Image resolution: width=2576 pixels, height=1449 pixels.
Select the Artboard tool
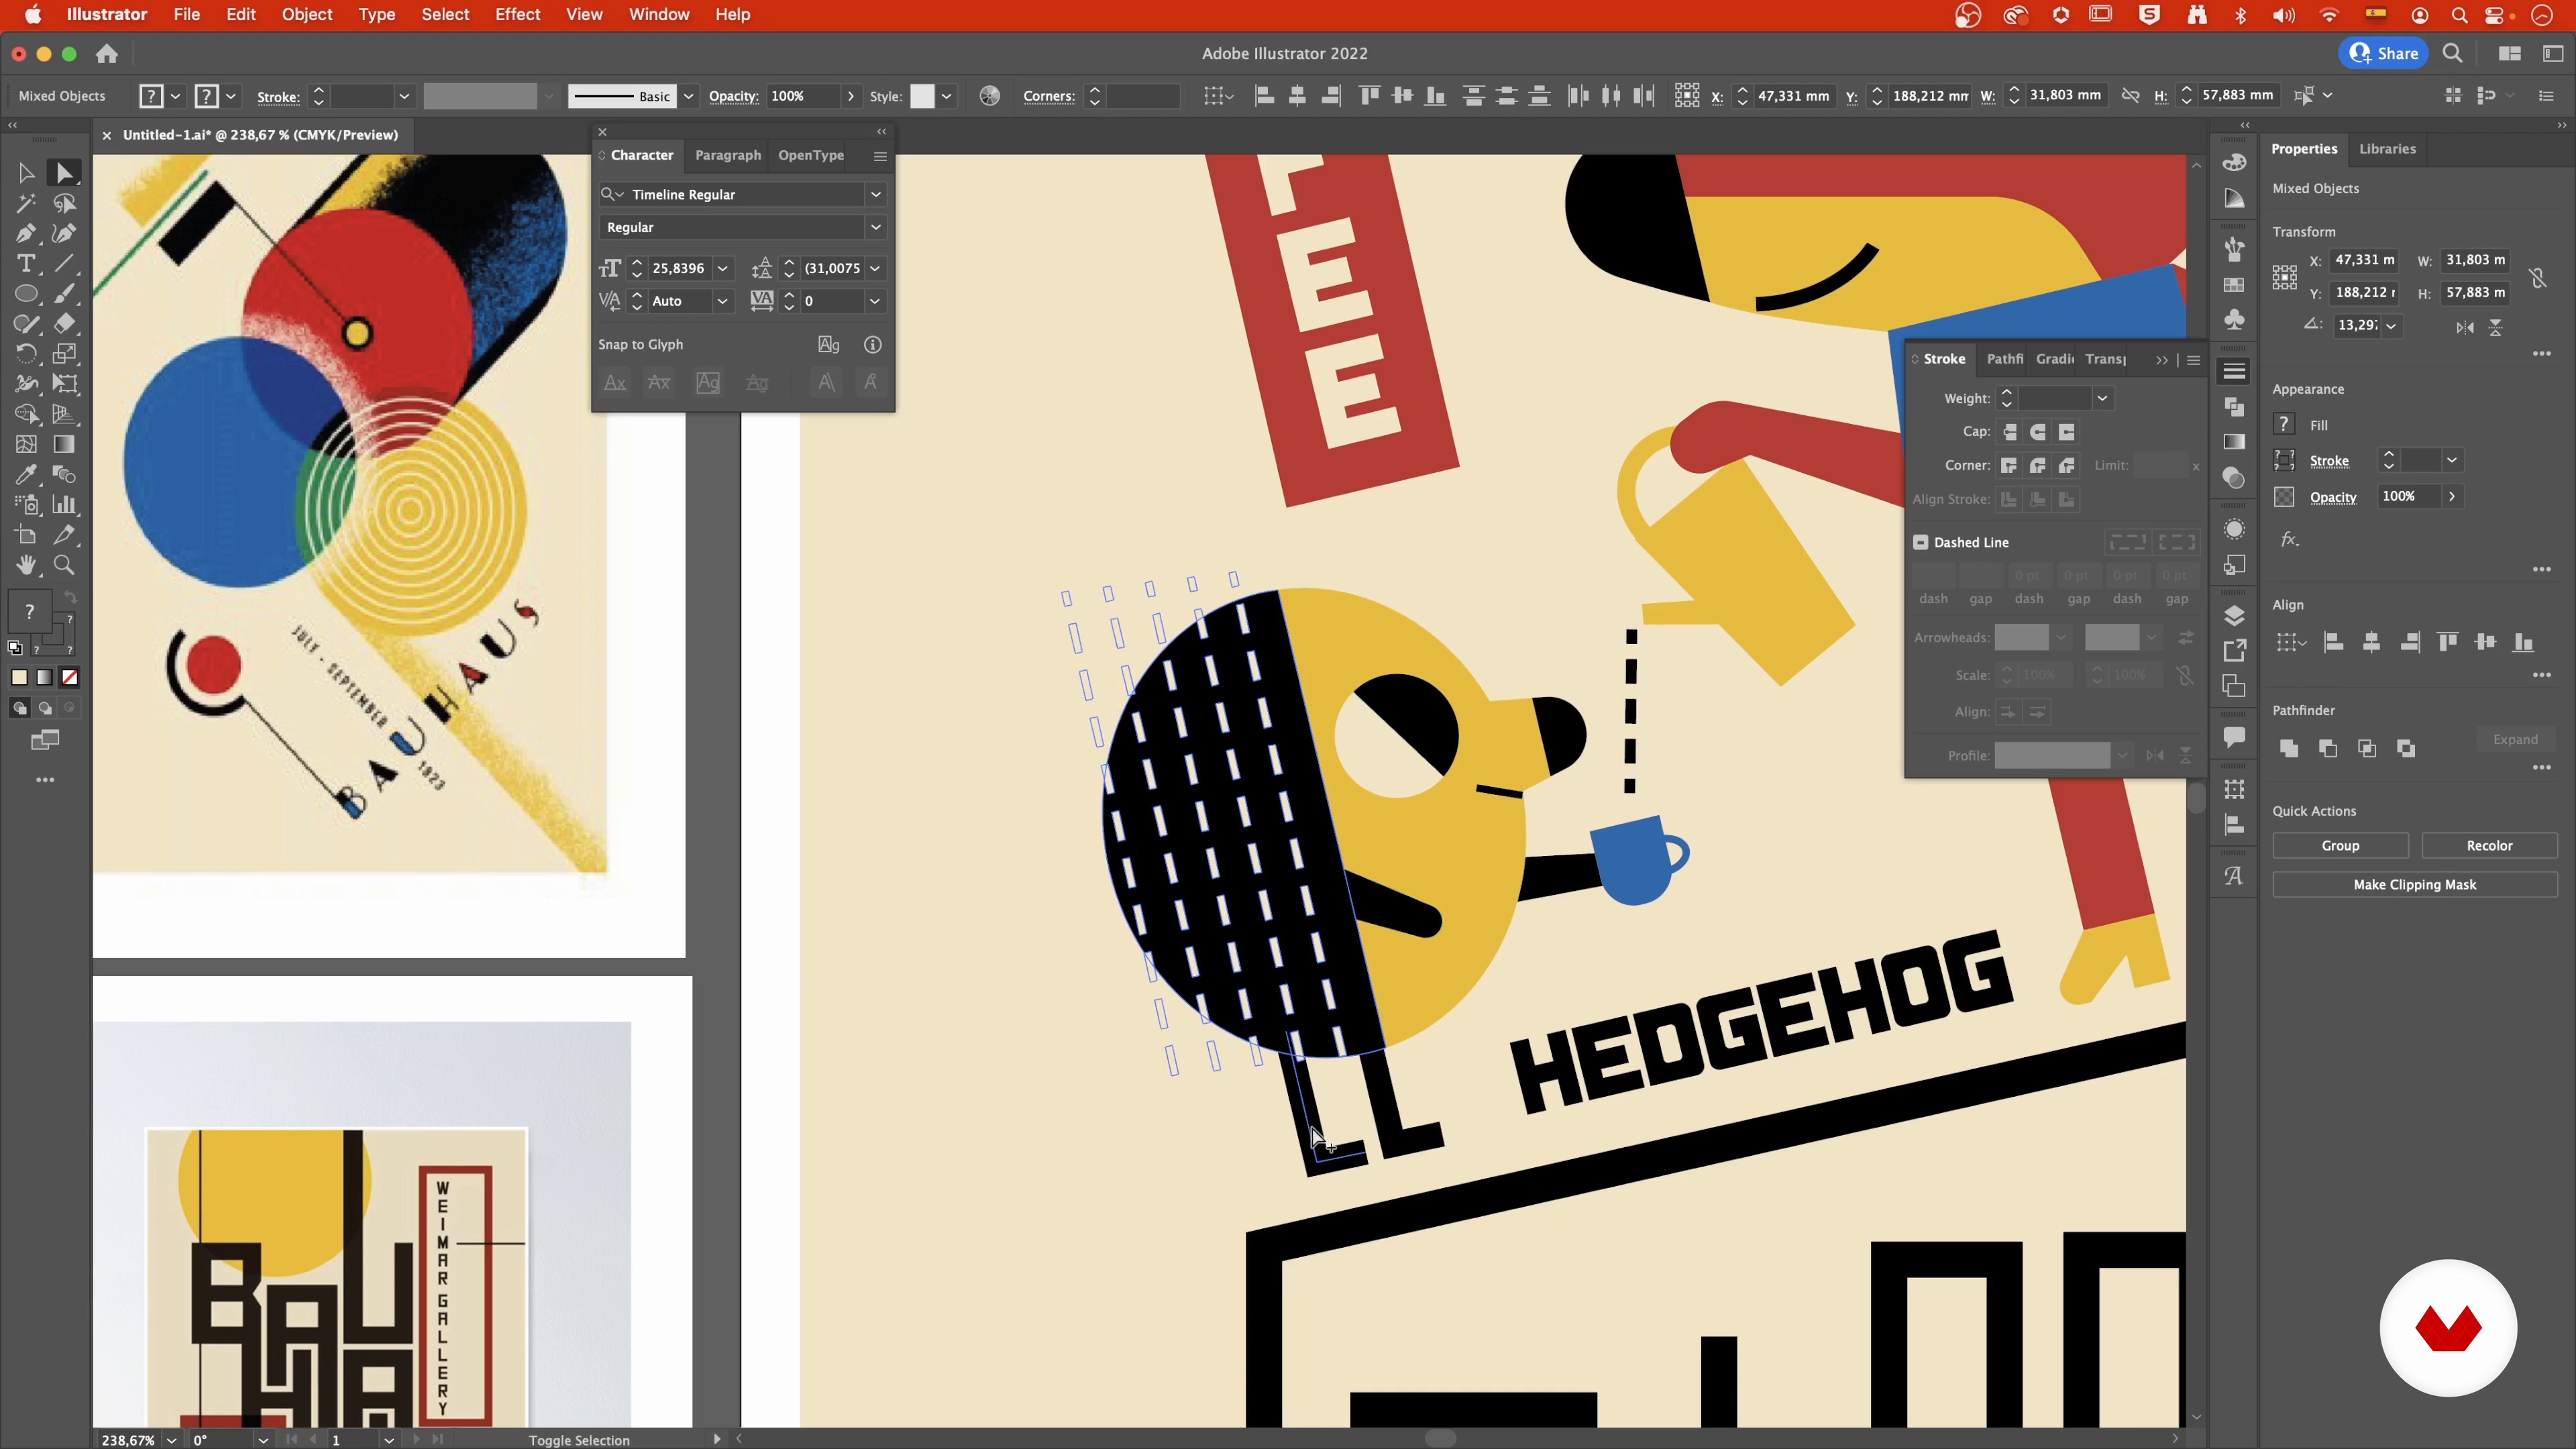pos(26,535)
